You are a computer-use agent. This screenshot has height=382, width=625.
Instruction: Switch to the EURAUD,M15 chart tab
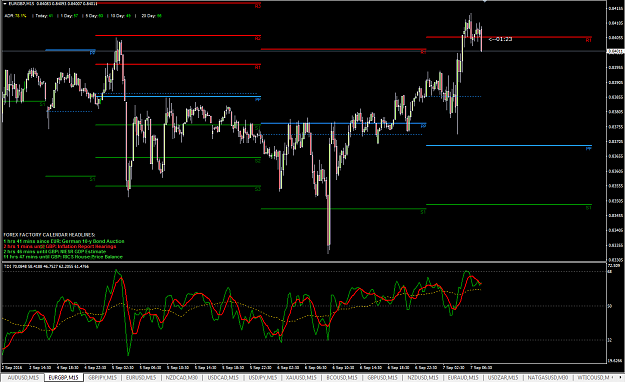click(x=463, y=377)
